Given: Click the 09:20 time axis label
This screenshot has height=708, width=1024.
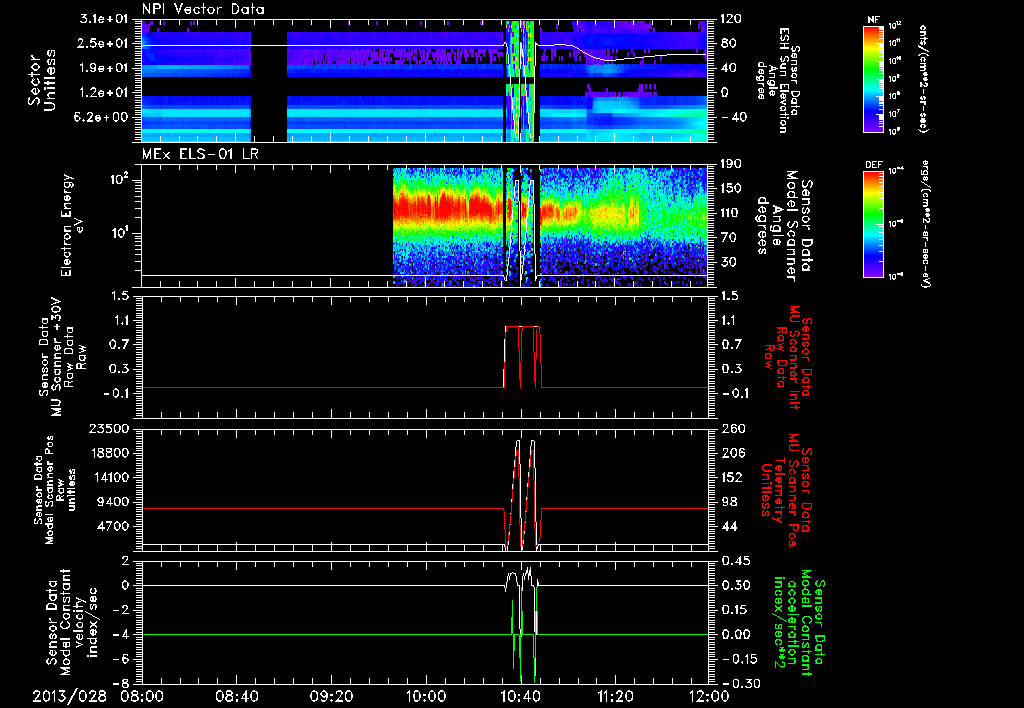Looking at the screenshot, I should (331, 696).
